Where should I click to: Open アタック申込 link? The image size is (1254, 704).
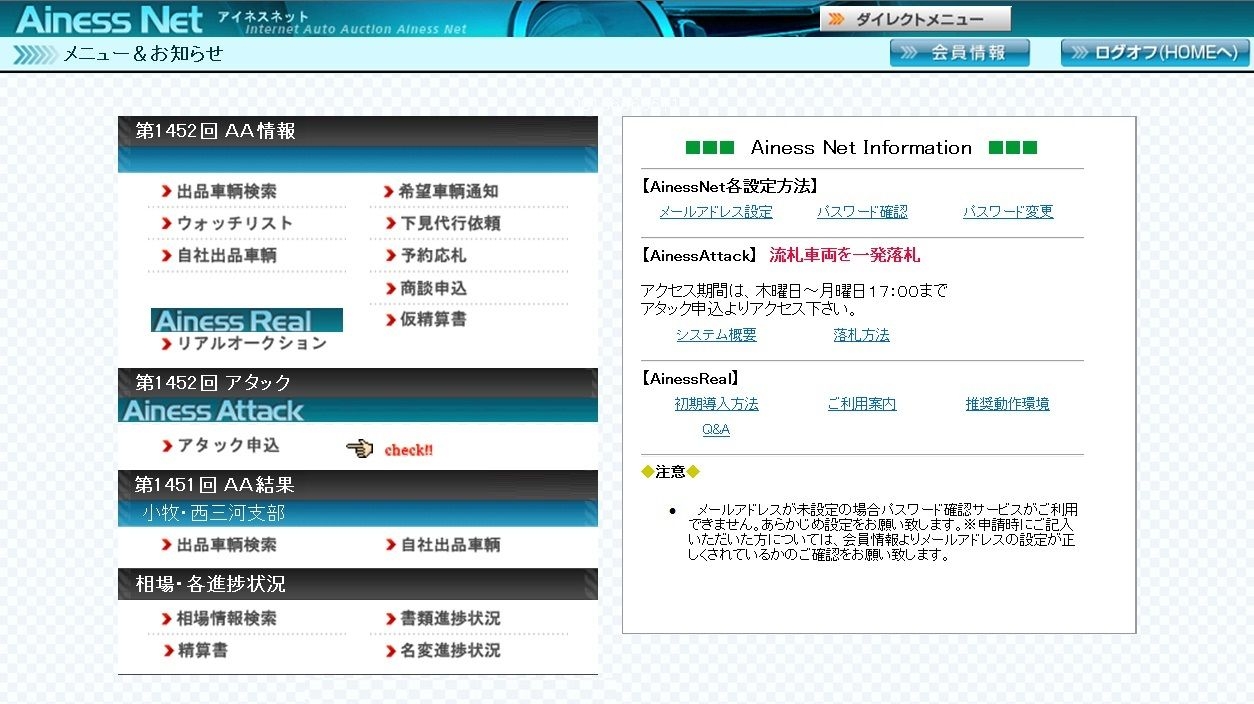pos(220,445)
